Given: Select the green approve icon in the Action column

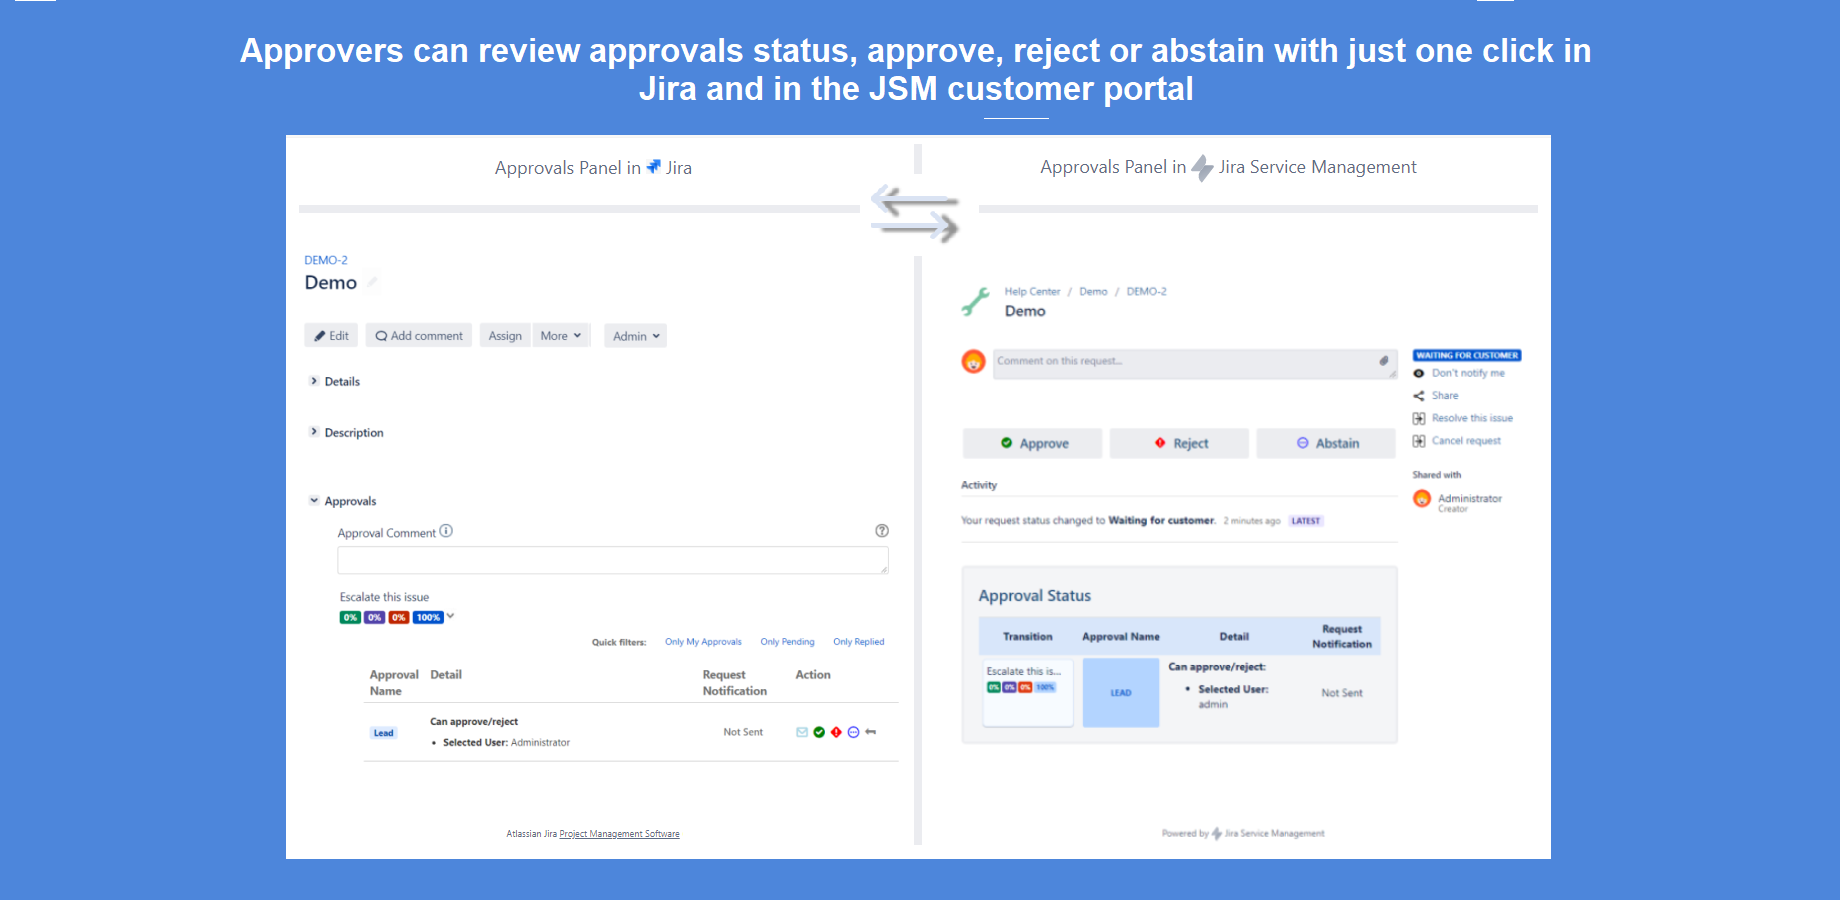Looking at the screenshot, I should point(819,732).
